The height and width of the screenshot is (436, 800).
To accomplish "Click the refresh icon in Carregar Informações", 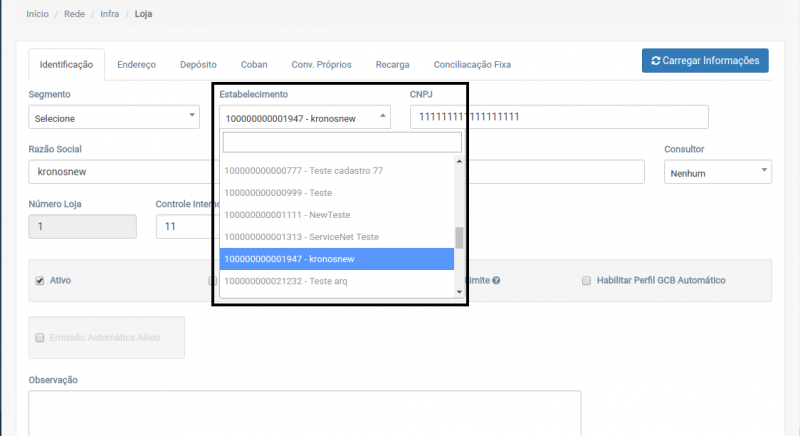I will click(656, 61).
